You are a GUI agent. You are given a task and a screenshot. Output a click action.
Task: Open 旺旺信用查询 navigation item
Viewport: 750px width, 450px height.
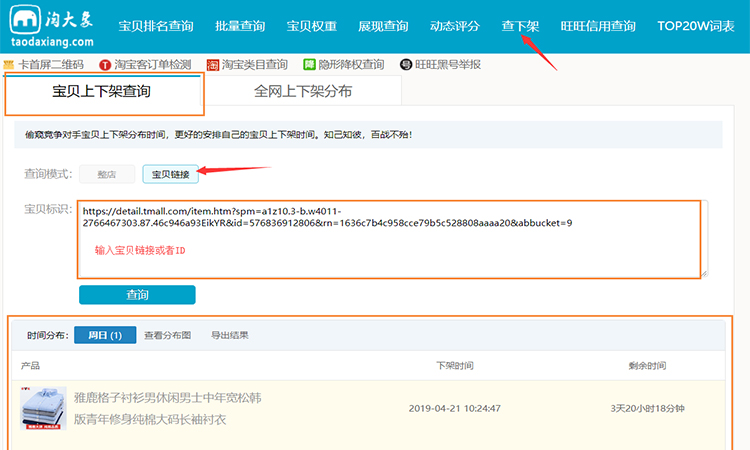pyautogui.click(x=595, y=26)
